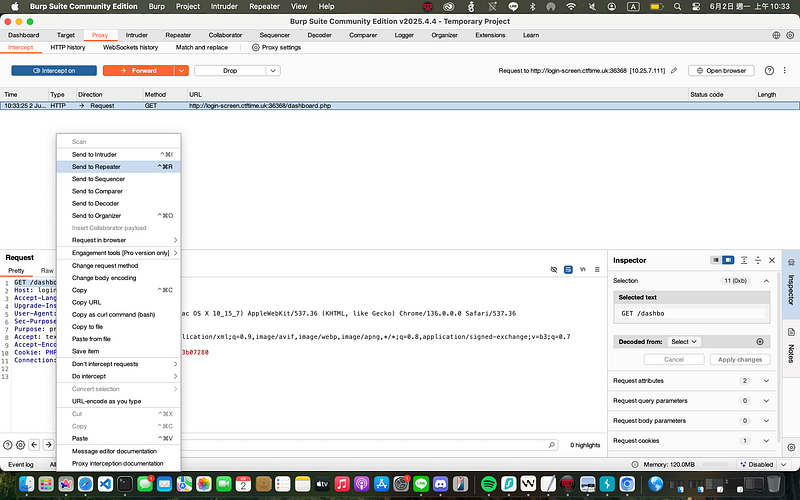The height and width of the screenshot is (500, 800).
Task: Click Memory usage progress bar
Action: pyautogui.click(x=714, y=465)
